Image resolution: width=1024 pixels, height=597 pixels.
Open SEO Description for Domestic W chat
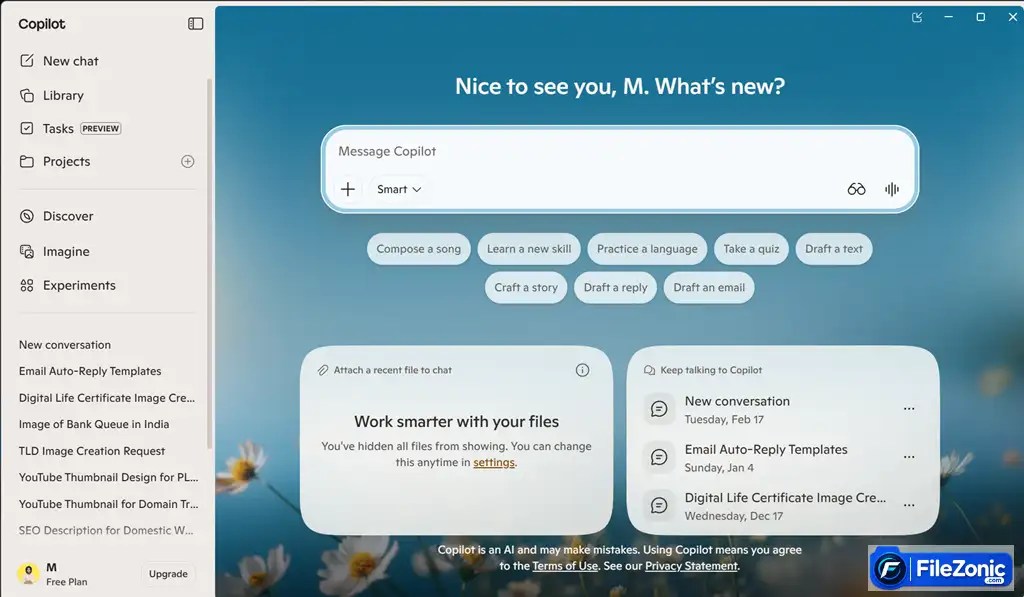pyautogui.click(x=106, y=530)
